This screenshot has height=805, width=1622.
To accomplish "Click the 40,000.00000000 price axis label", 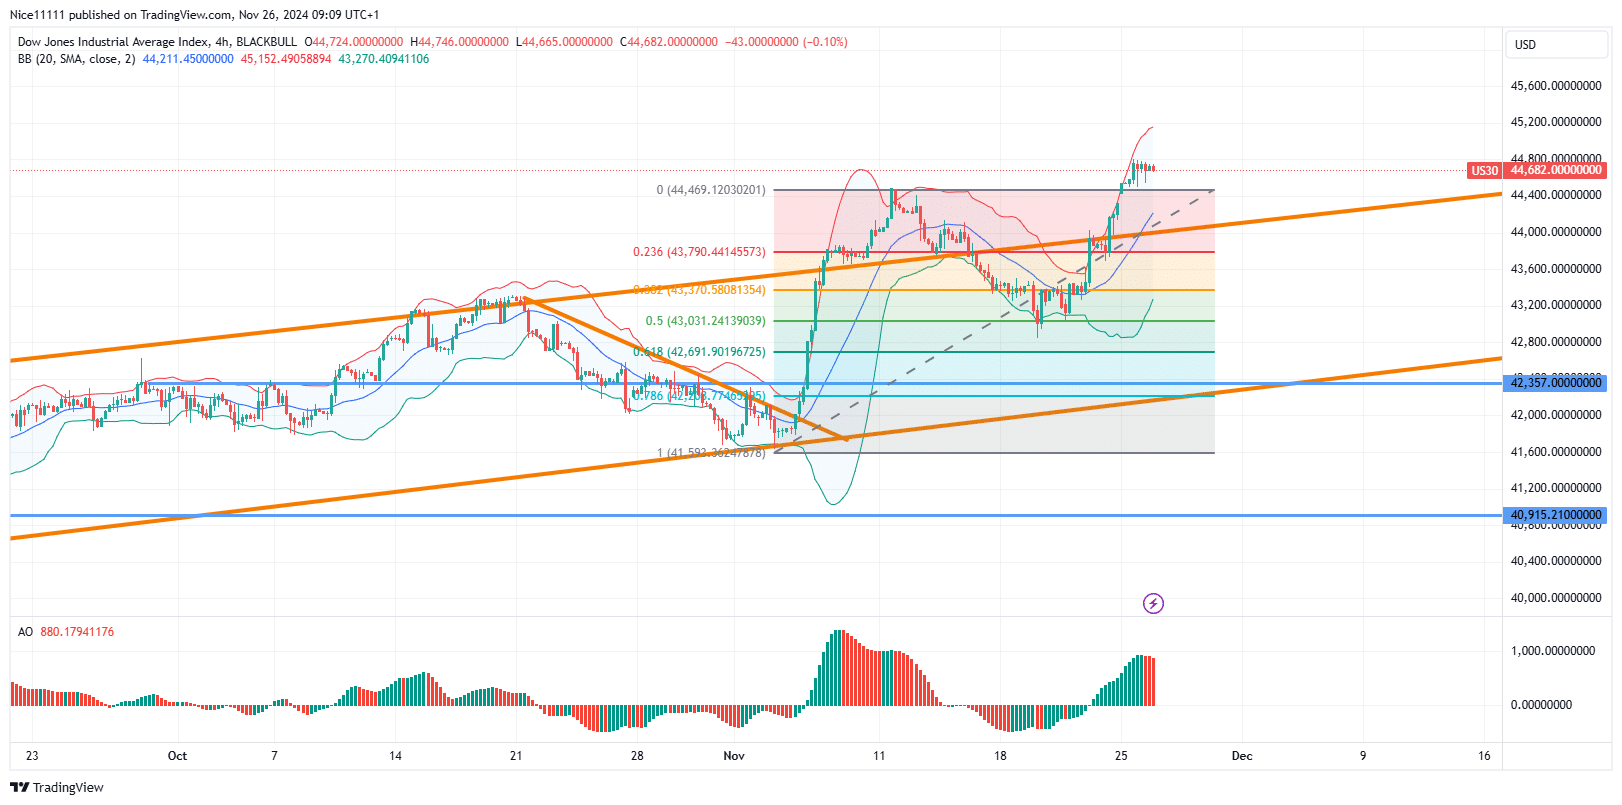I will point(1556,598).
